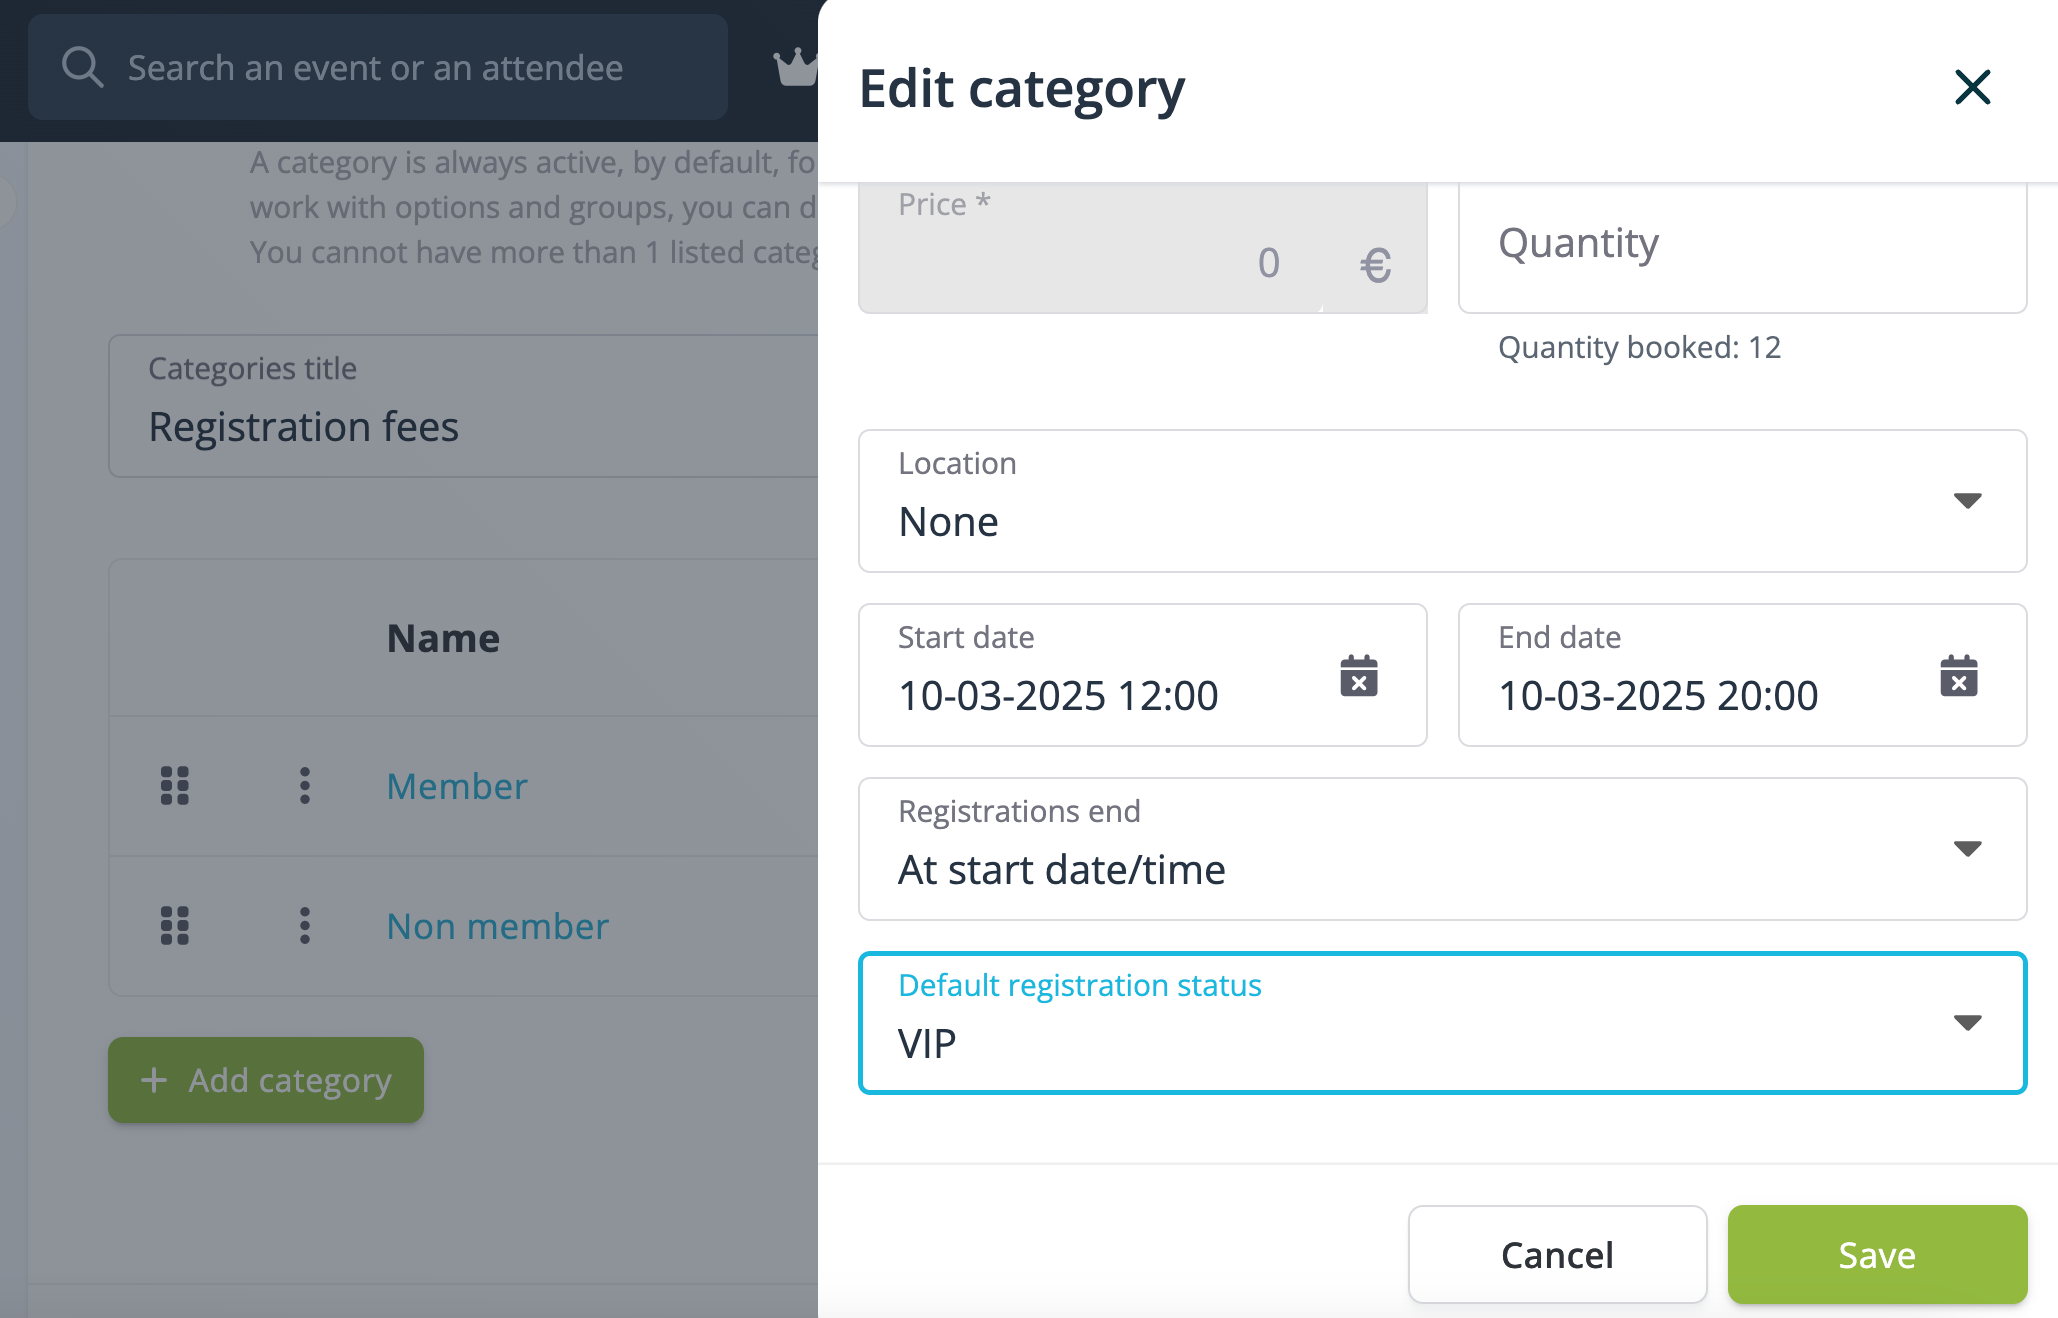Open the Non member category link

coord(498,927)
